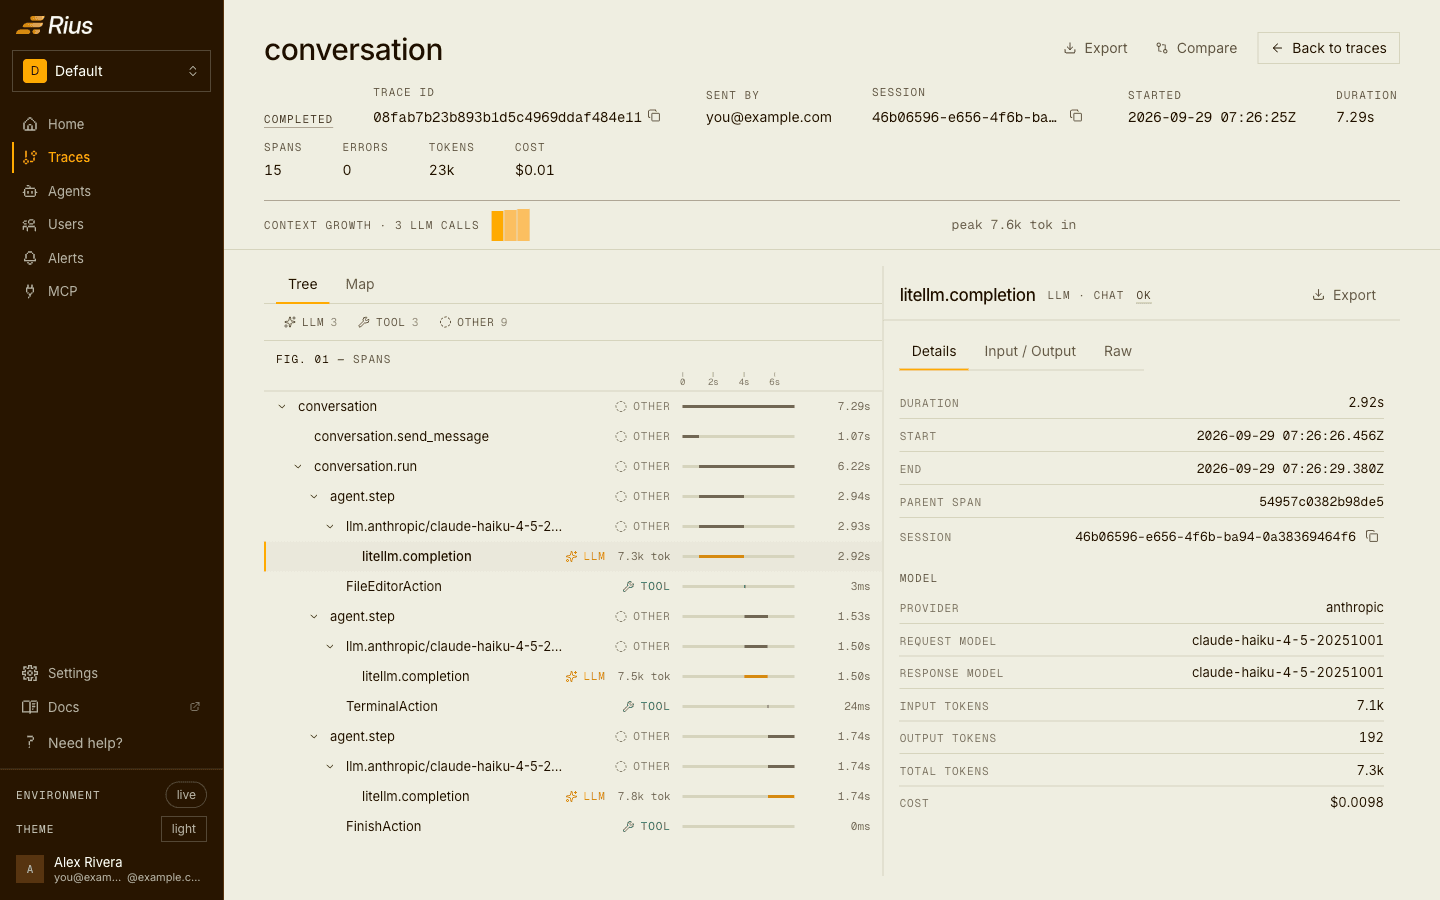Toggle the light theme switch
1440x900 pixels.
click(x=184, y=829)
